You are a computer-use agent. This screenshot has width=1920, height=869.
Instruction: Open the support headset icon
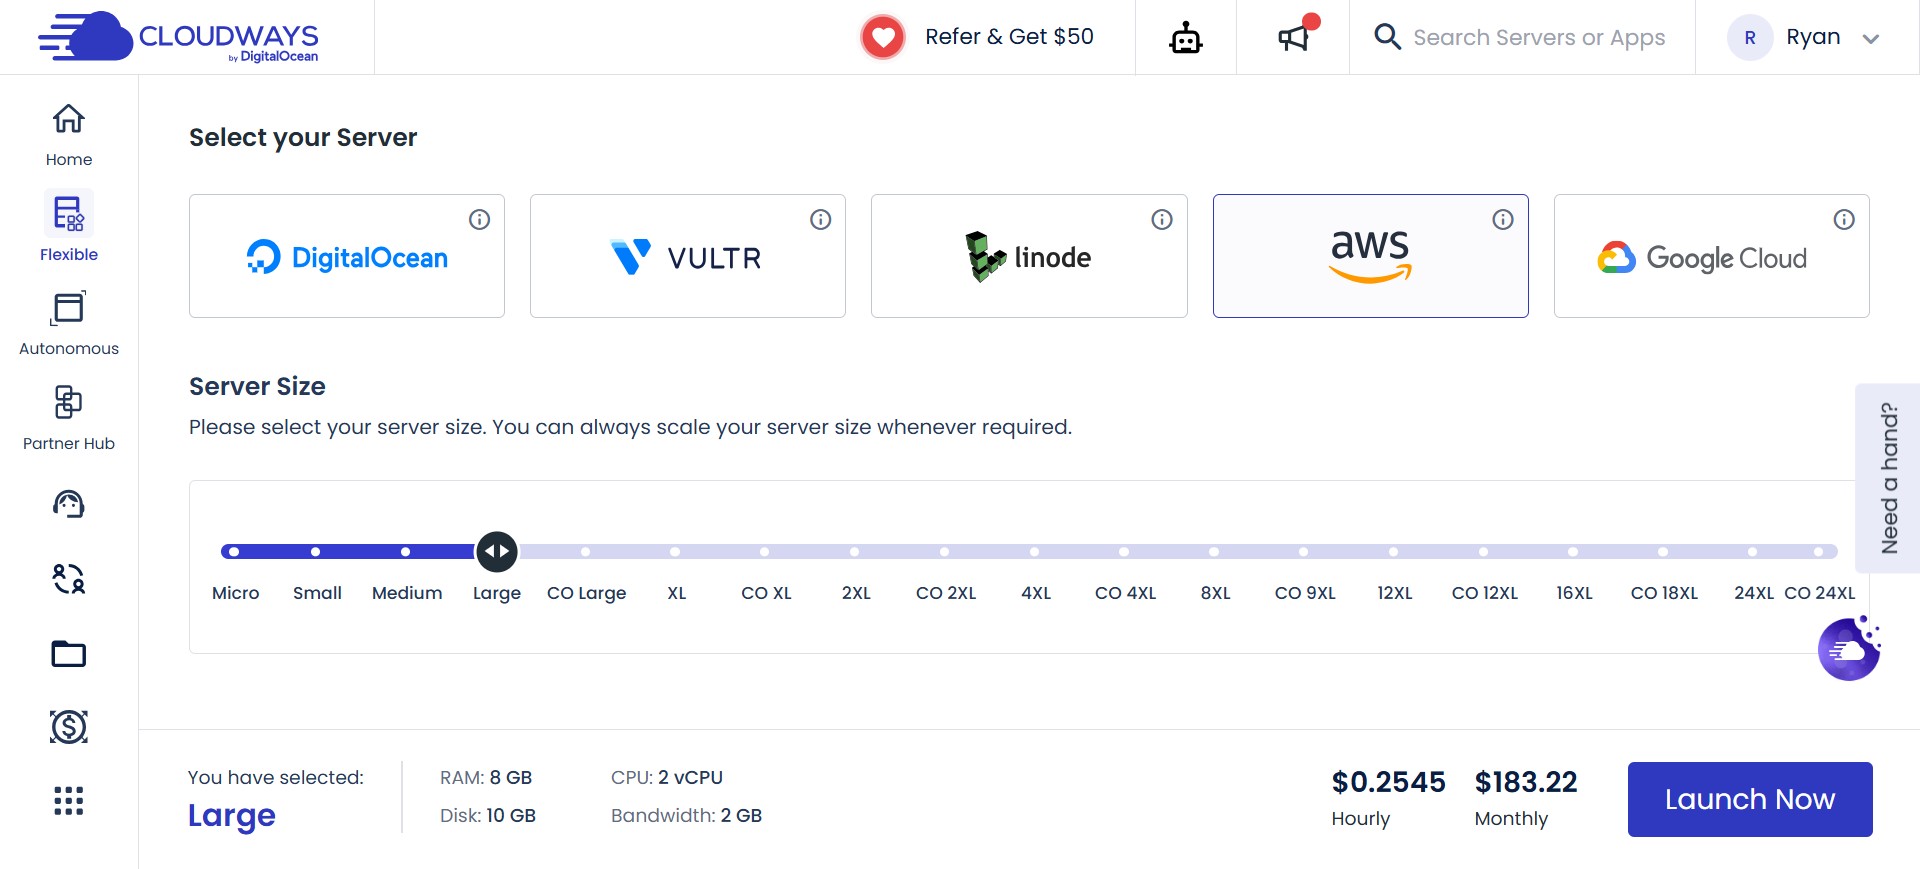68,504
